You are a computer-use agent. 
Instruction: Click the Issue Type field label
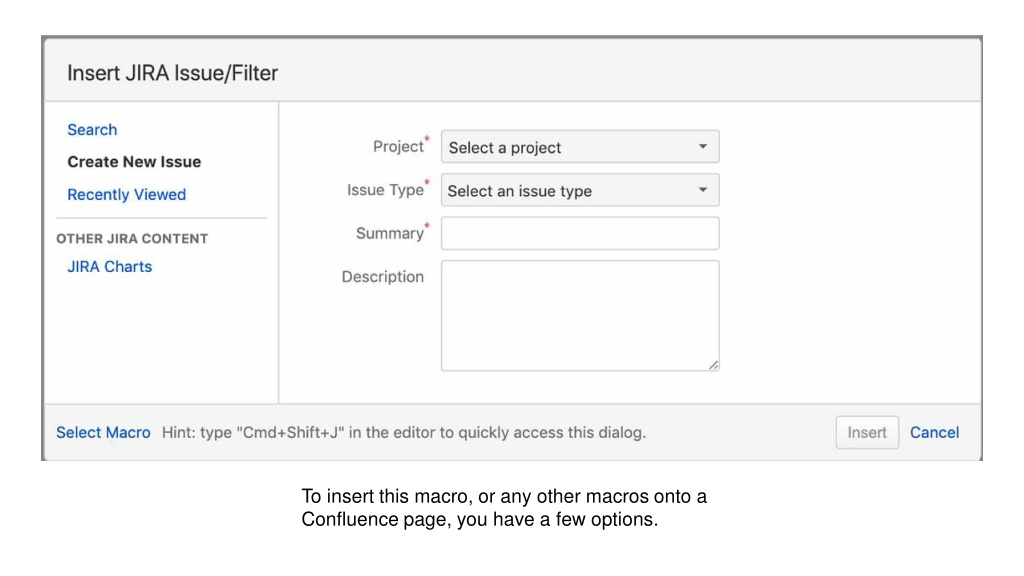click(x=385, y=190)
